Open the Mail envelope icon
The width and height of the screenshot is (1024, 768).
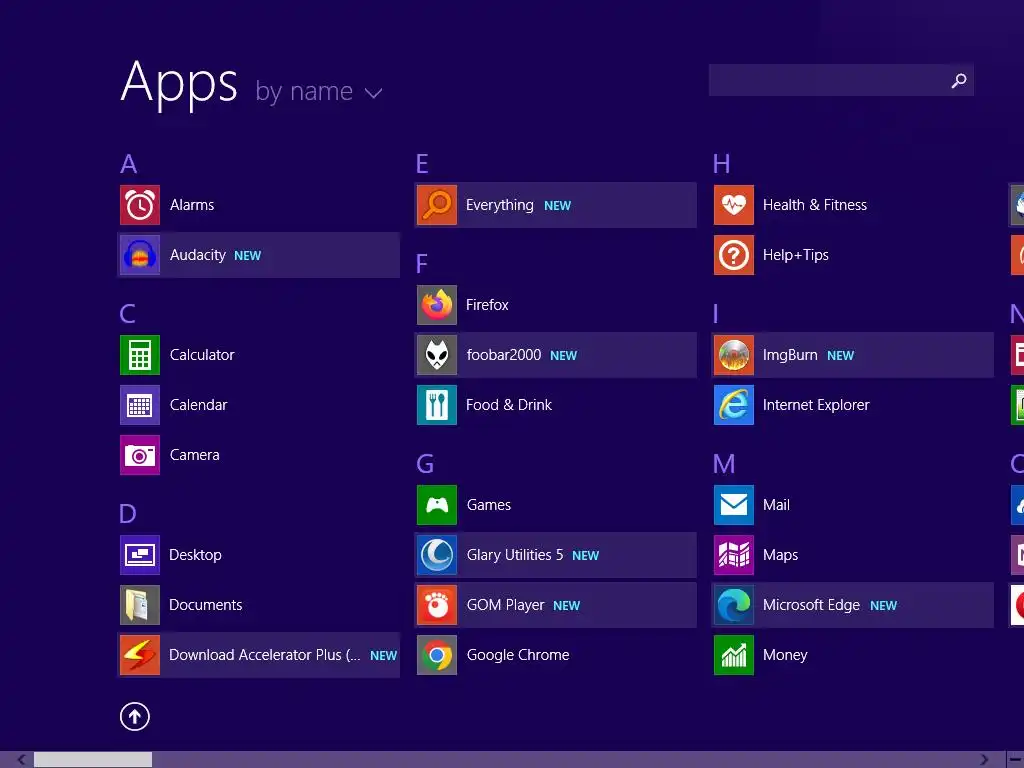[734, 505]
